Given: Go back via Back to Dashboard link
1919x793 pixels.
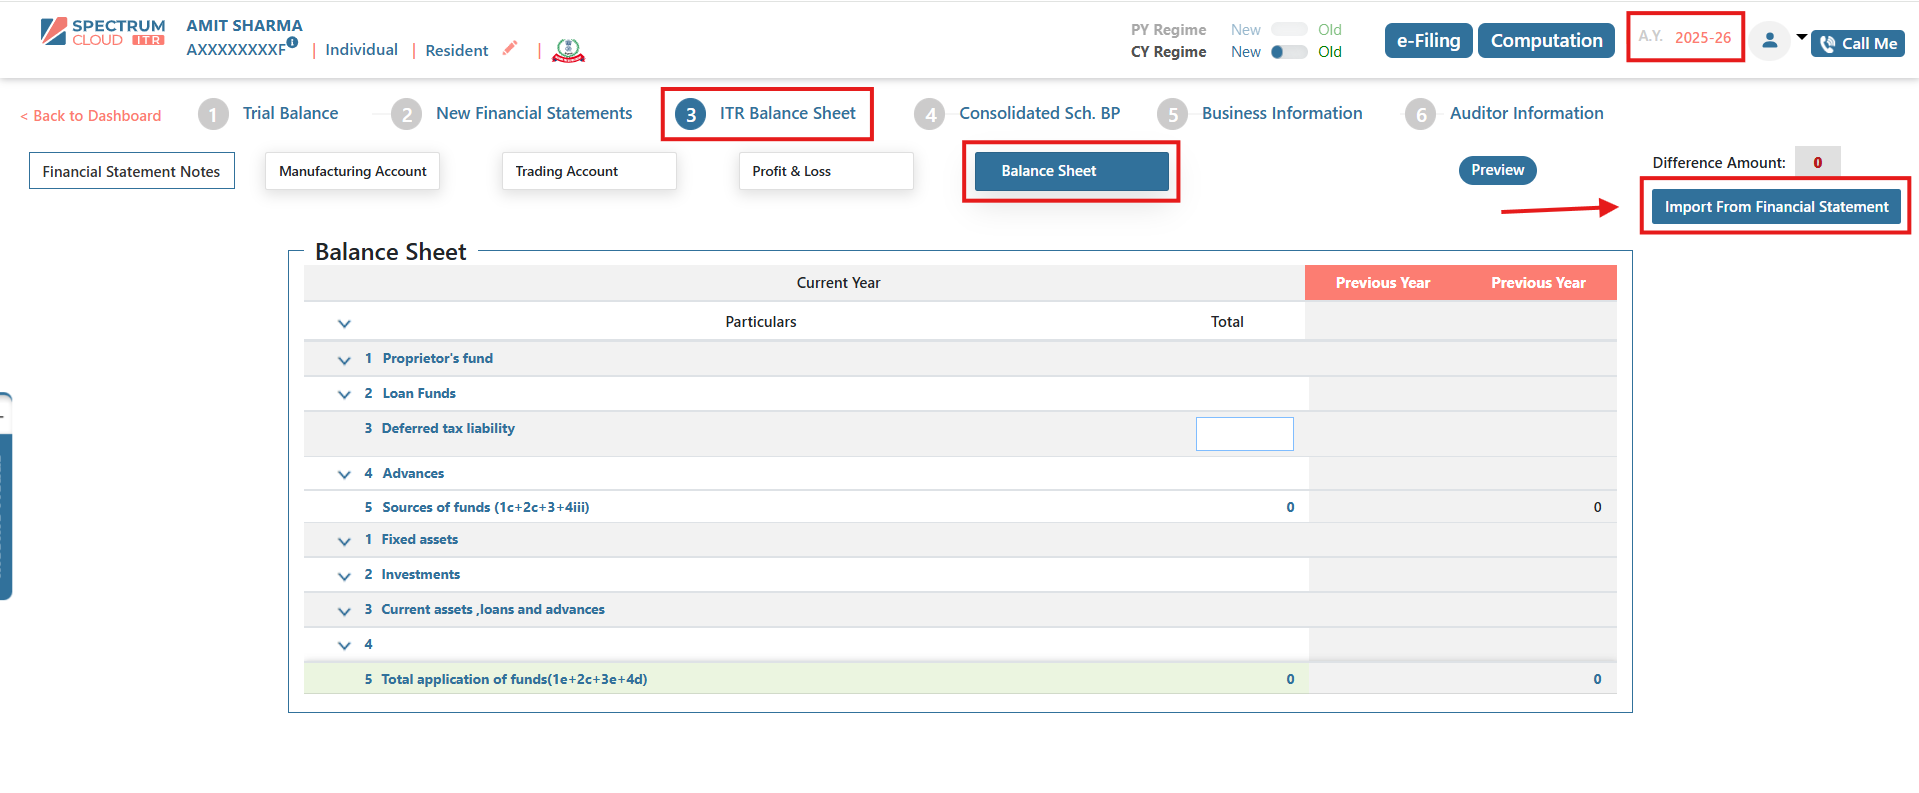Looking at the screenshot, I should coord(91,116).
